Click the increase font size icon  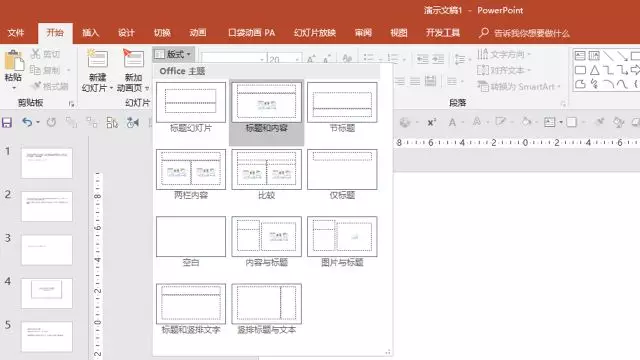[x=311, y=59]
